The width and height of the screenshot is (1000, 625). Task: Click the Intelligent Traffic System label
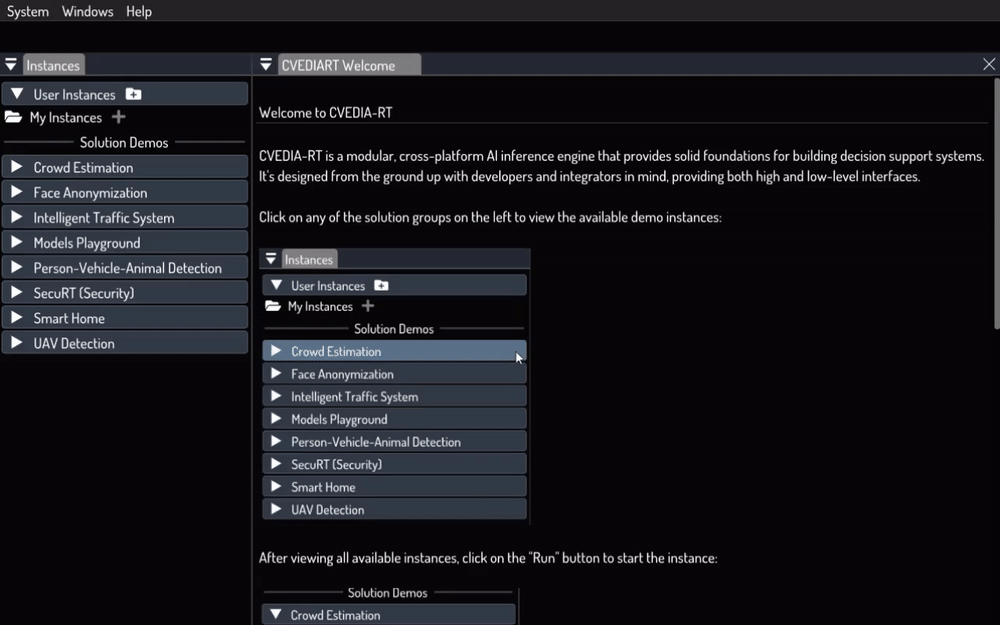(104, 218)
